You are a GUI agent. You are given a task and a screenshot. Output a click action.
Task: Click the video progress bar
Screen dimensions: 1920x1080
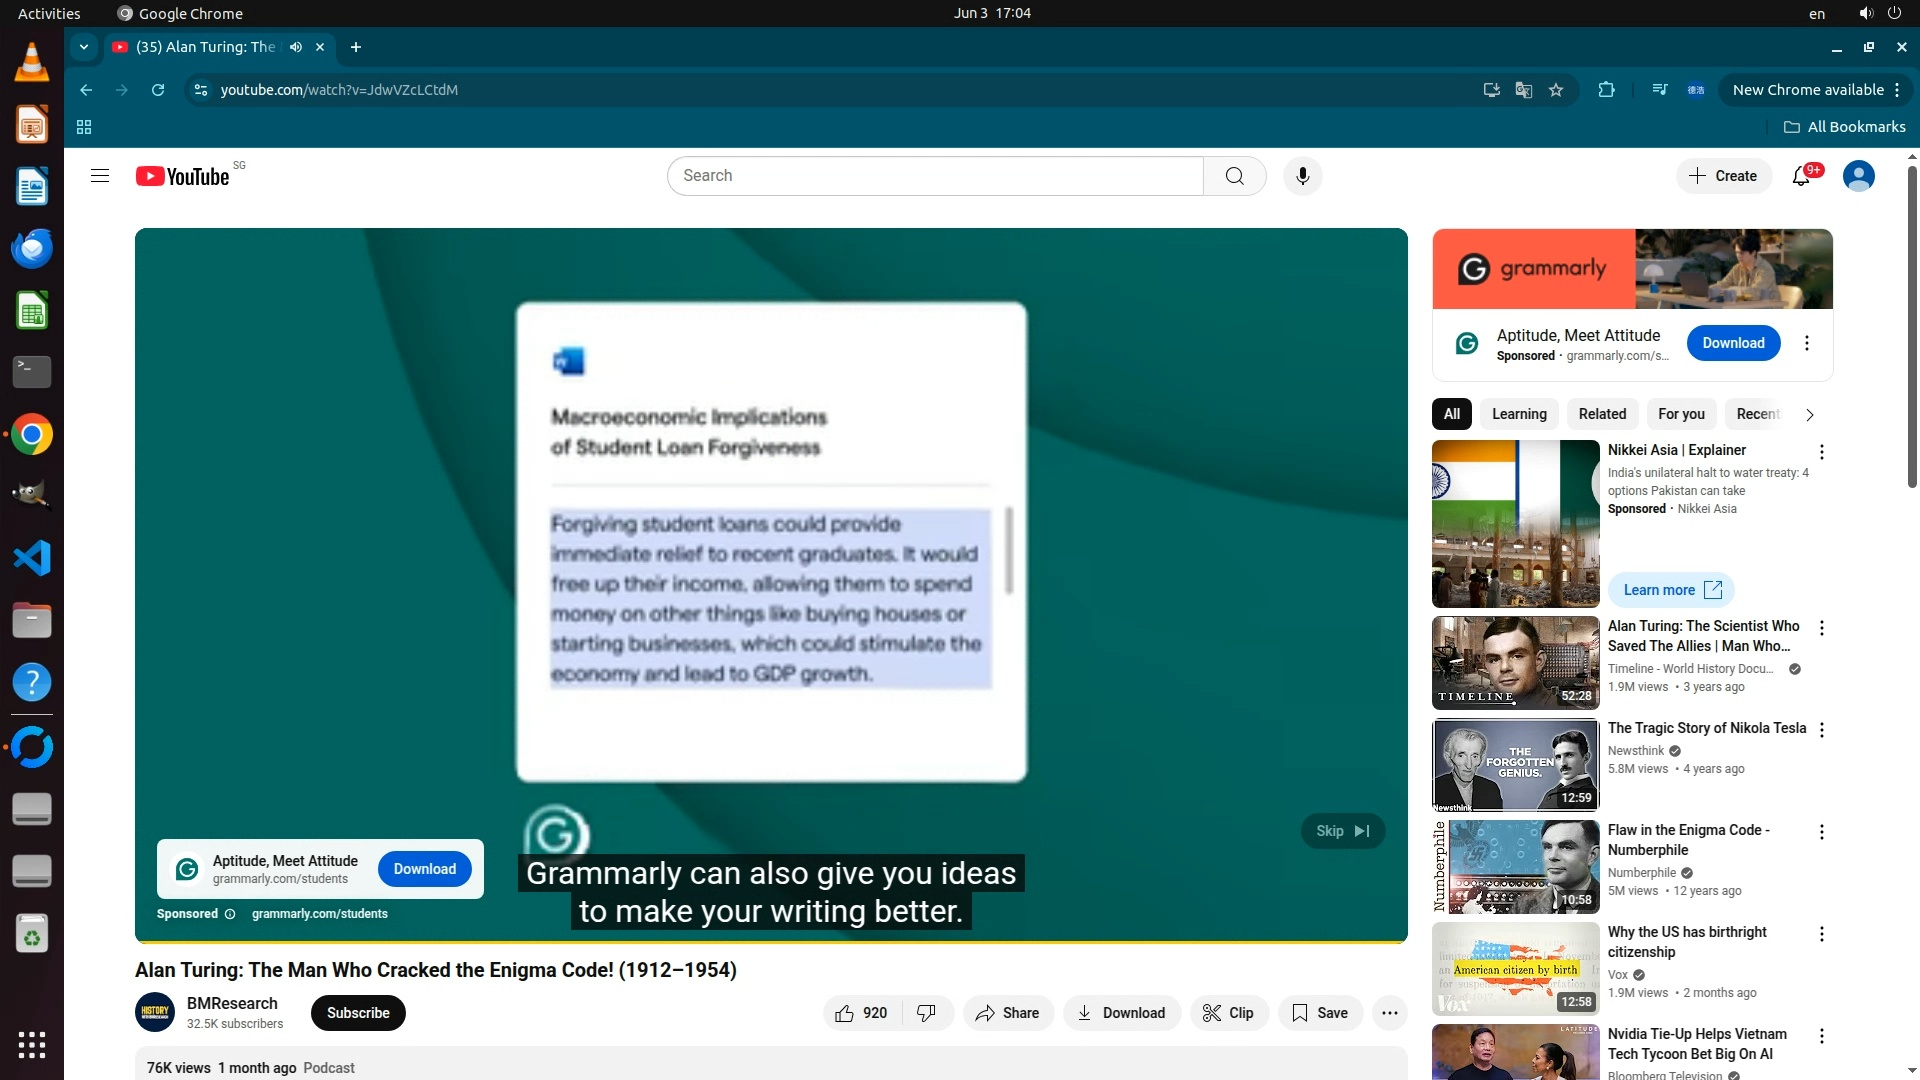[770, 941]
